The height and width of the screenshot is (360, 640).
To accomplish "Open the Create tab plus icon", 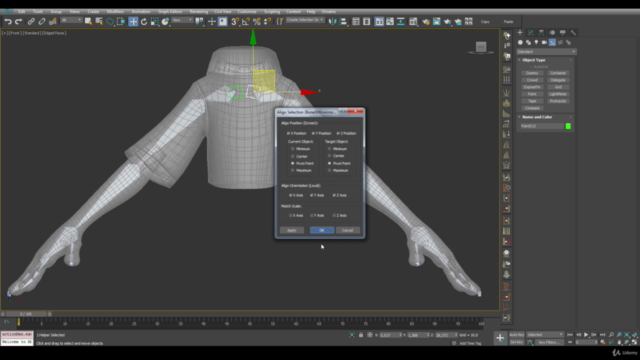I will [520, 32].
